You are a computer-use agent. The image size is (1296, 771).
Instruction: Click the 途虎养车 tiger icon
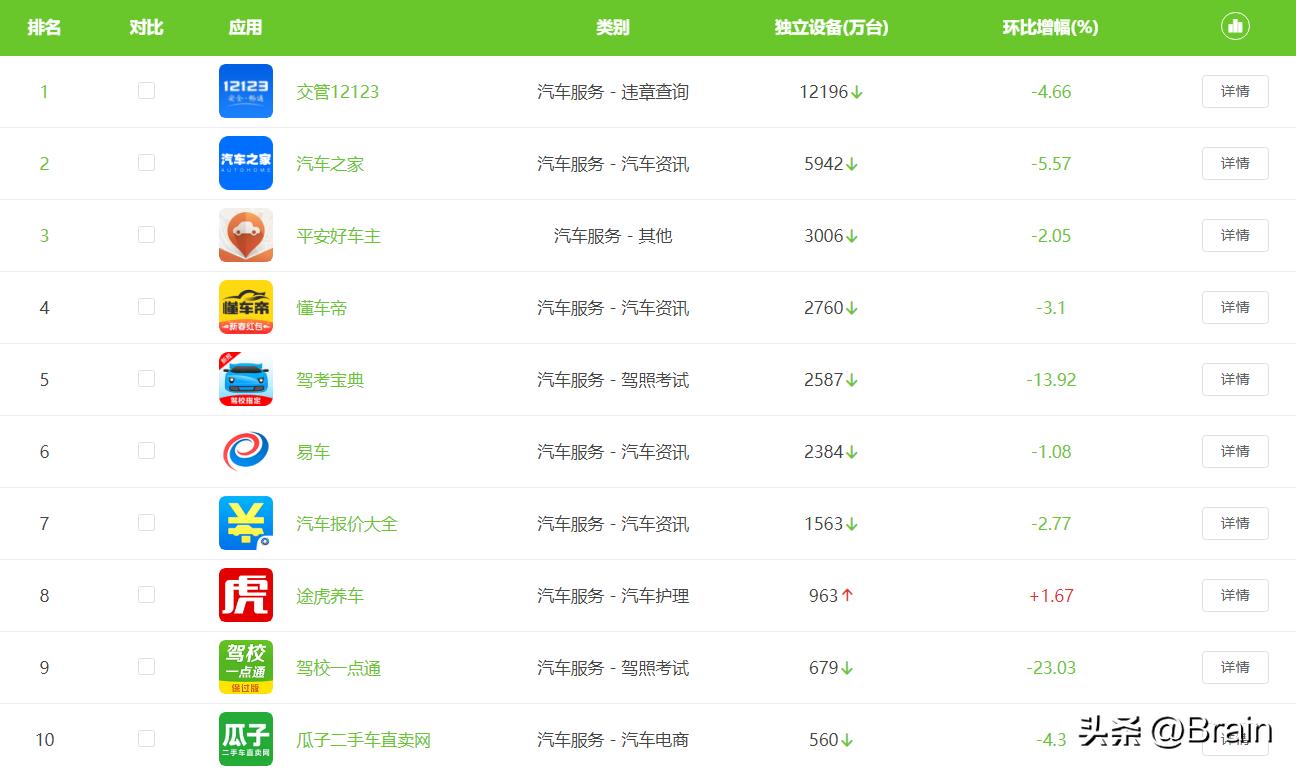(245, 595)
